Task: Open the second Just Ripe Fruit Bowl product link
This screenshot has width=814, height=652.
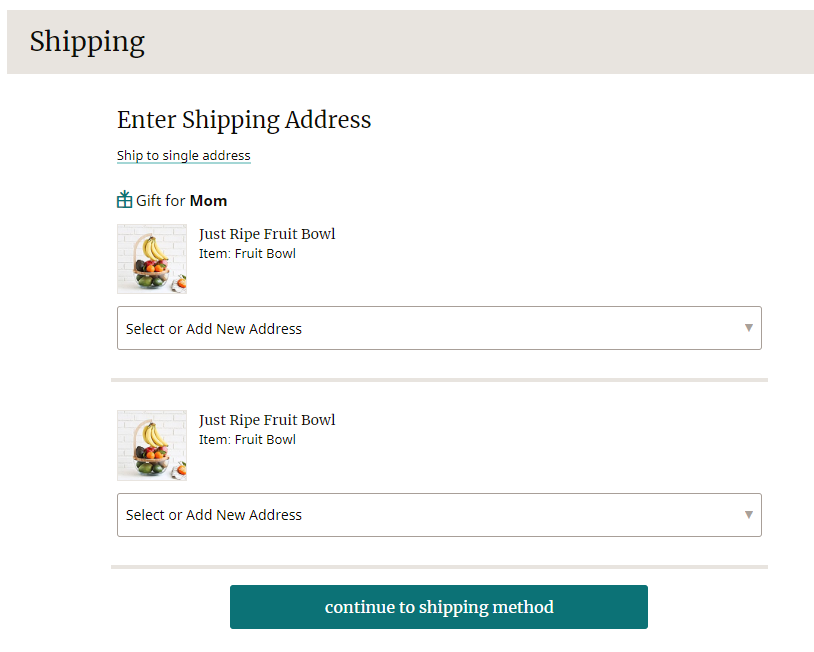Action: pyautogui.click(x=267, y=419)
